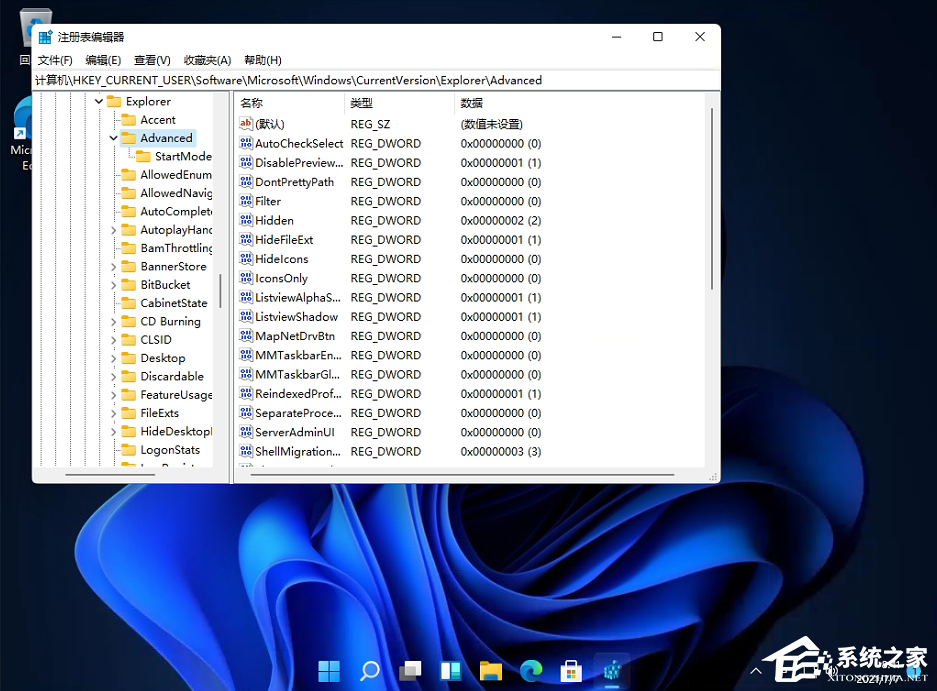Collapse the Explorer tree node

pos(99,101)
